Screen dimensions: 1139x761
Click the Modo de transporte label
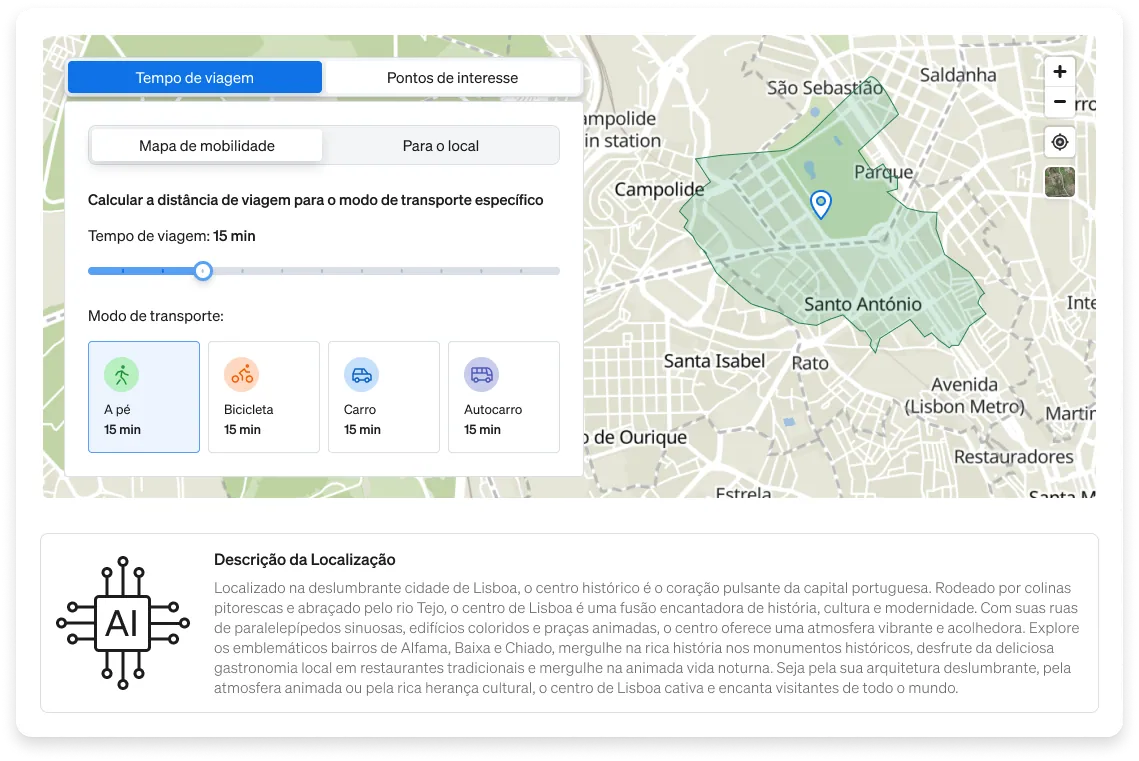155,316
